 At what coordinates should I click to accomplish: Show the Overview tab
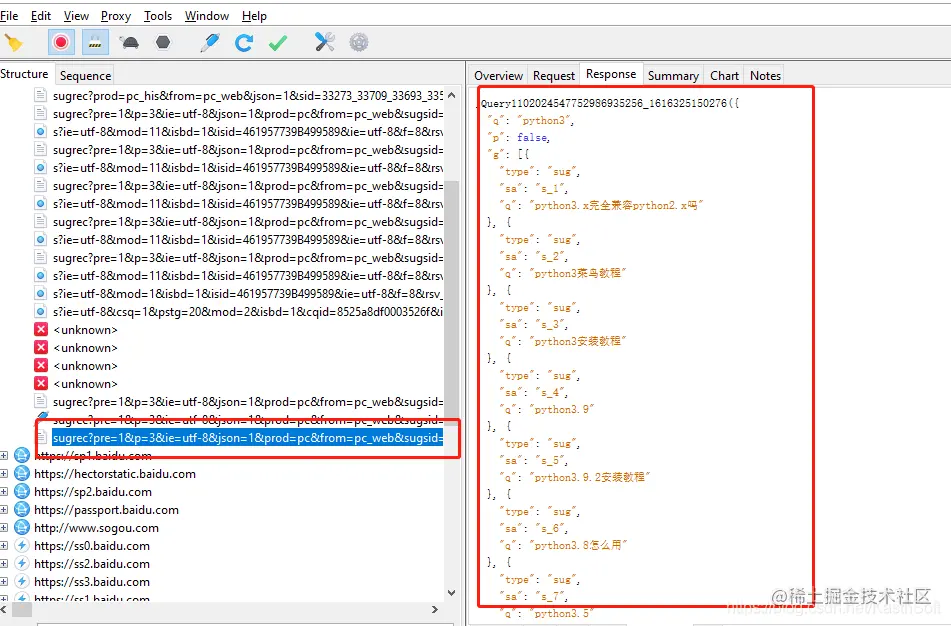pos(499,76)
